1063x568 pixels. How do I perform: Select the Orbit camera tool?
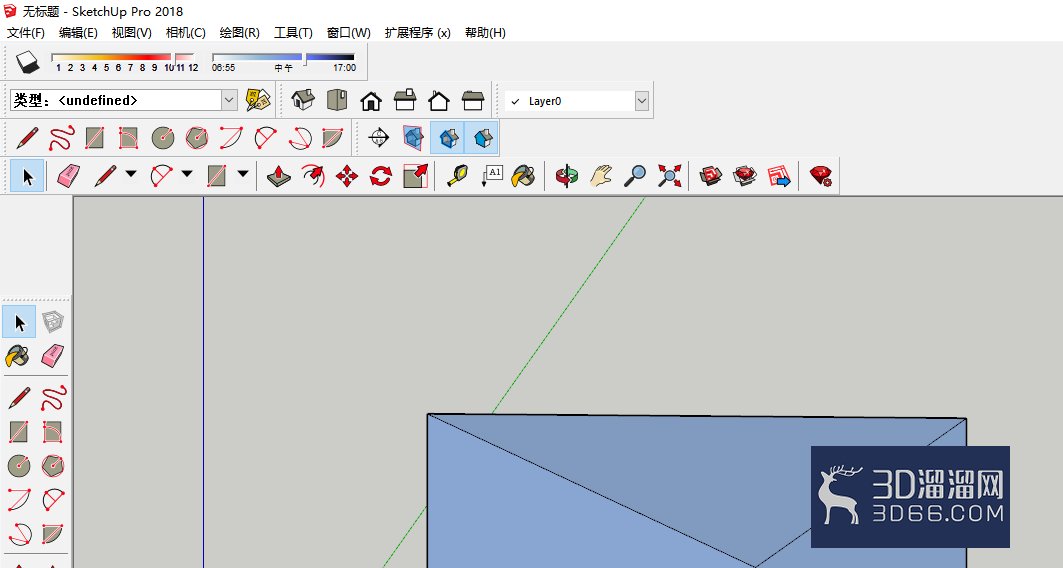(x=567, y=176)
